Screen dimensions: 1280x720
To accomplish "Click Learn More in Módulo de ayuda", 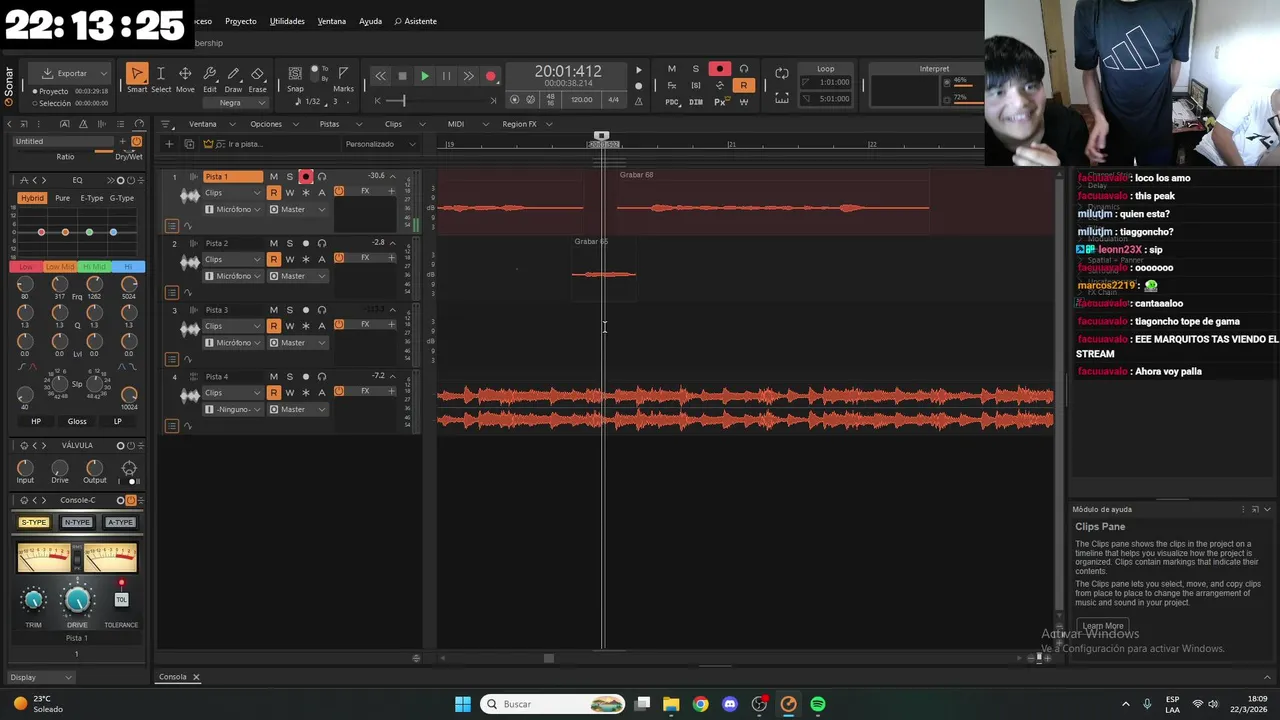I will (1103, 626).
